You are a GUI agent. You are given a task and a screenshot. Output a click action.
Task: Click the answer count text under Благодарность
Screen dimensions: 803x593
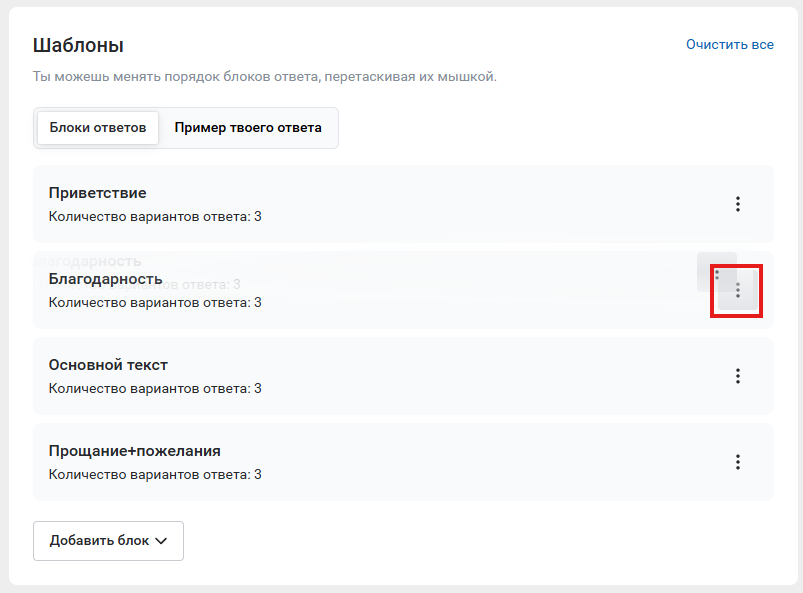[x=155, y=302]
